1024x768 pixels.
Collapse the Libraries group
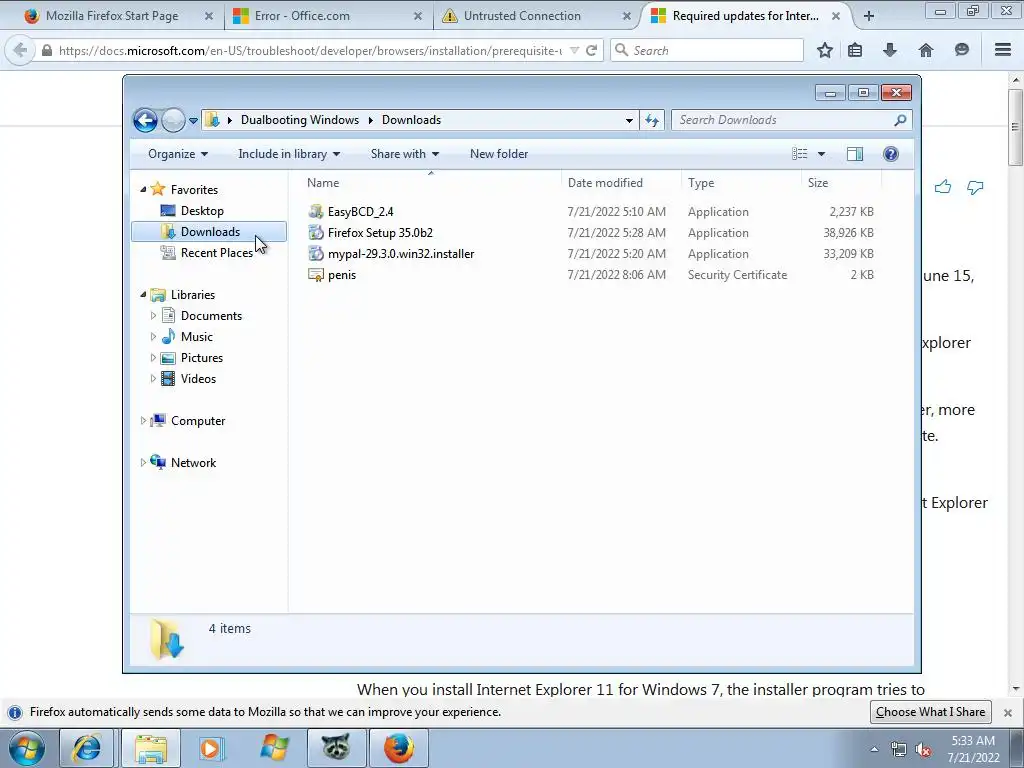pos(143,295)
